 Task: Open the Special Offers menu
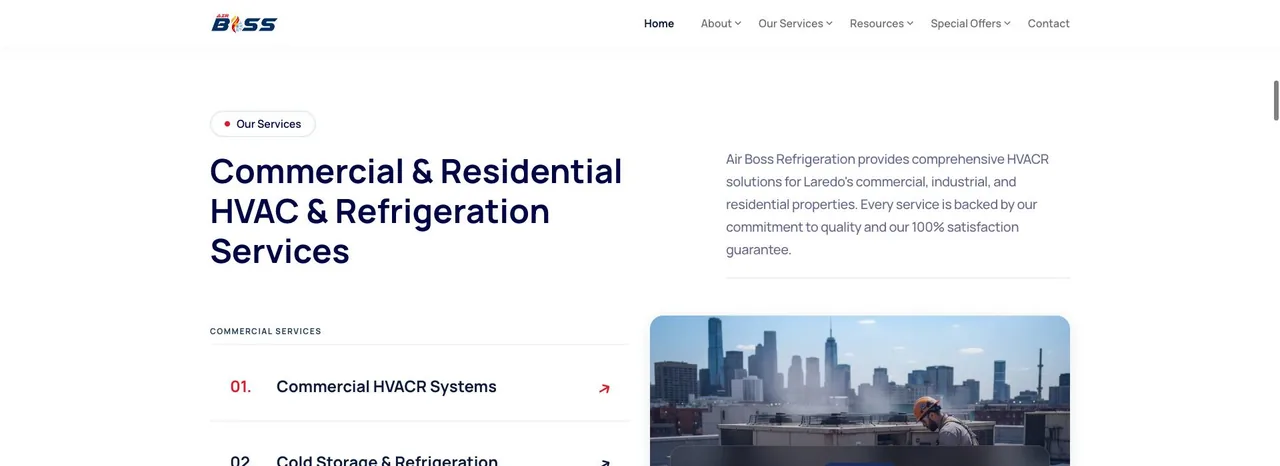point(966,23)
